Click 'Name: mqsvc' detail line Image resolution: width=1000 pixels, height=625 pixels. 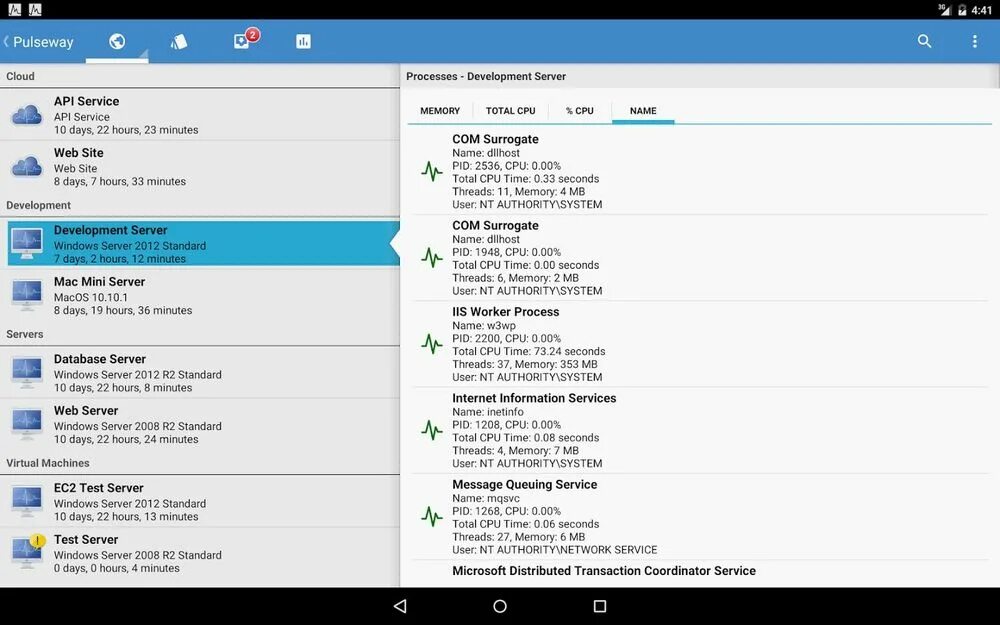pos(486,498)
